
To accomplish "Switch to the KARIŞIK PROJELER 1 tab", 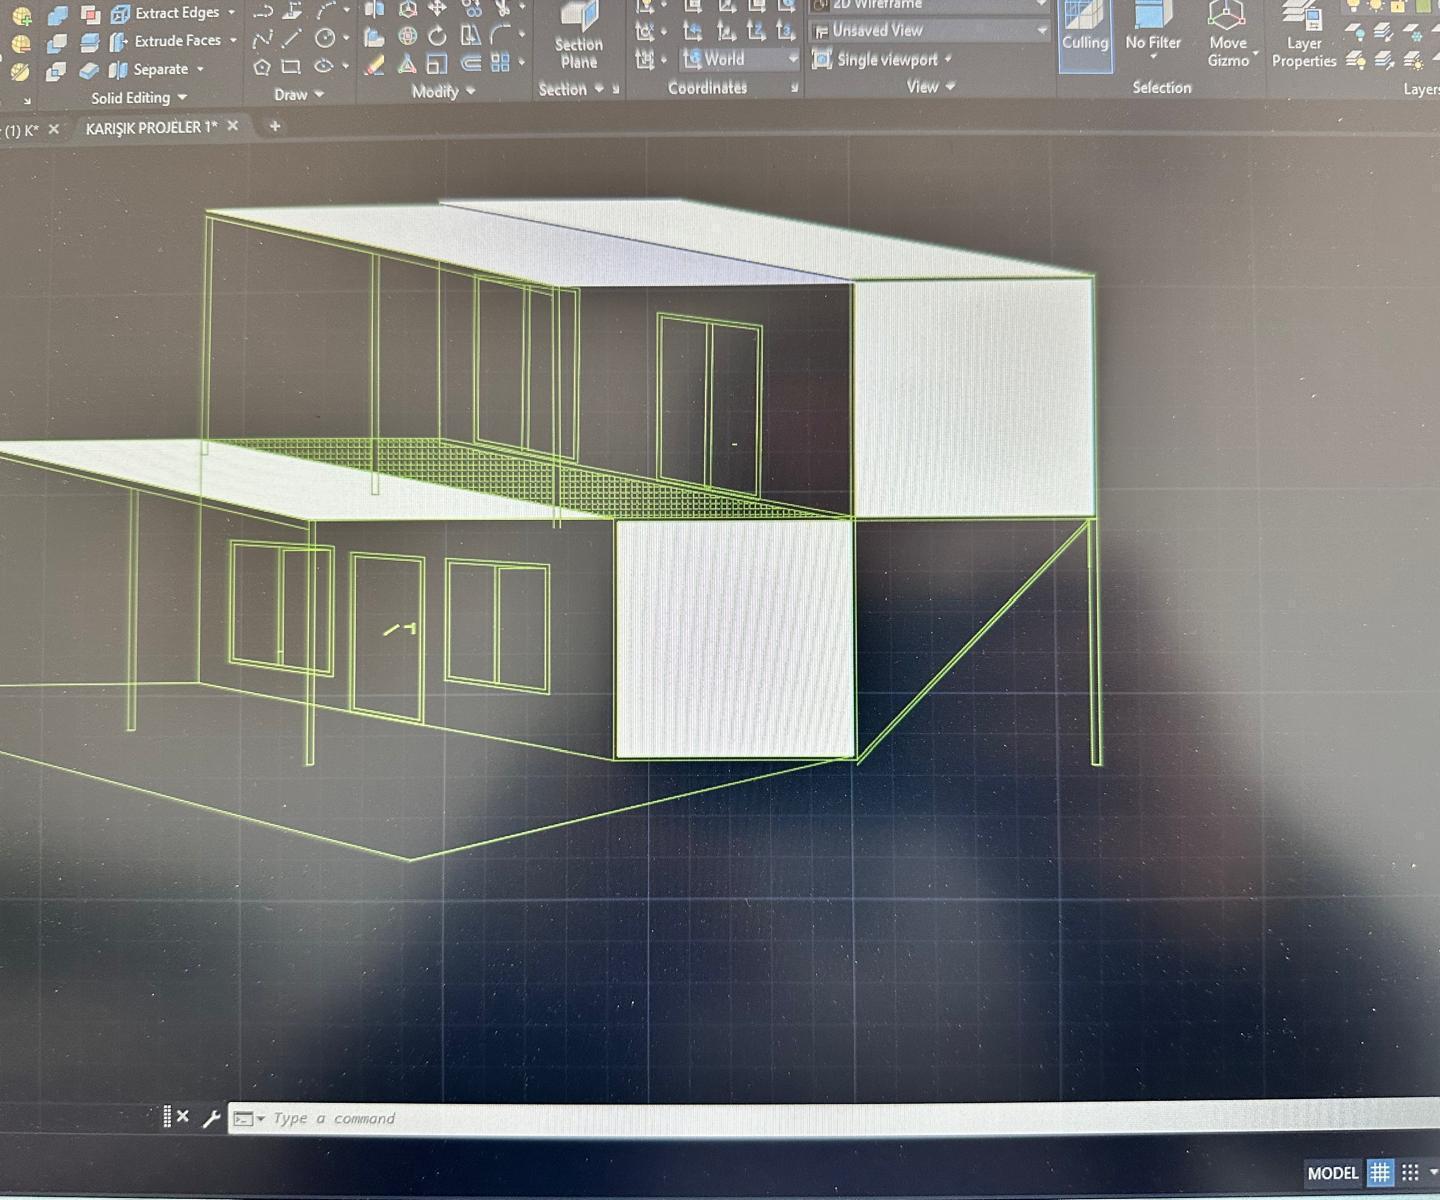I will coord(150,128).
